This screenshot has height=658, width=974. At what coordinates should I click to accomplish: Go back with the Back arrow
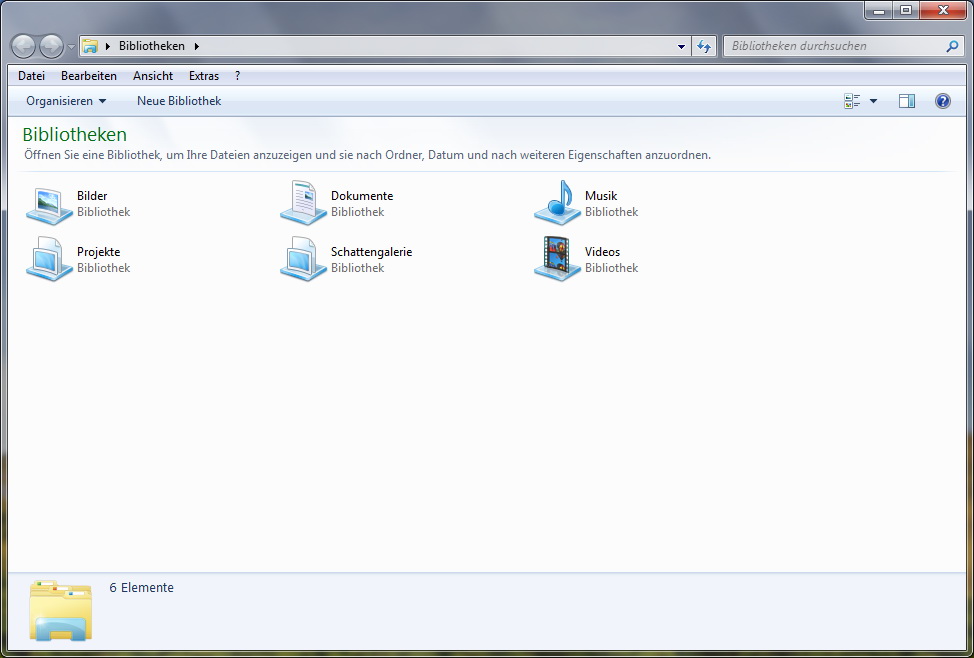pos(24,46)
